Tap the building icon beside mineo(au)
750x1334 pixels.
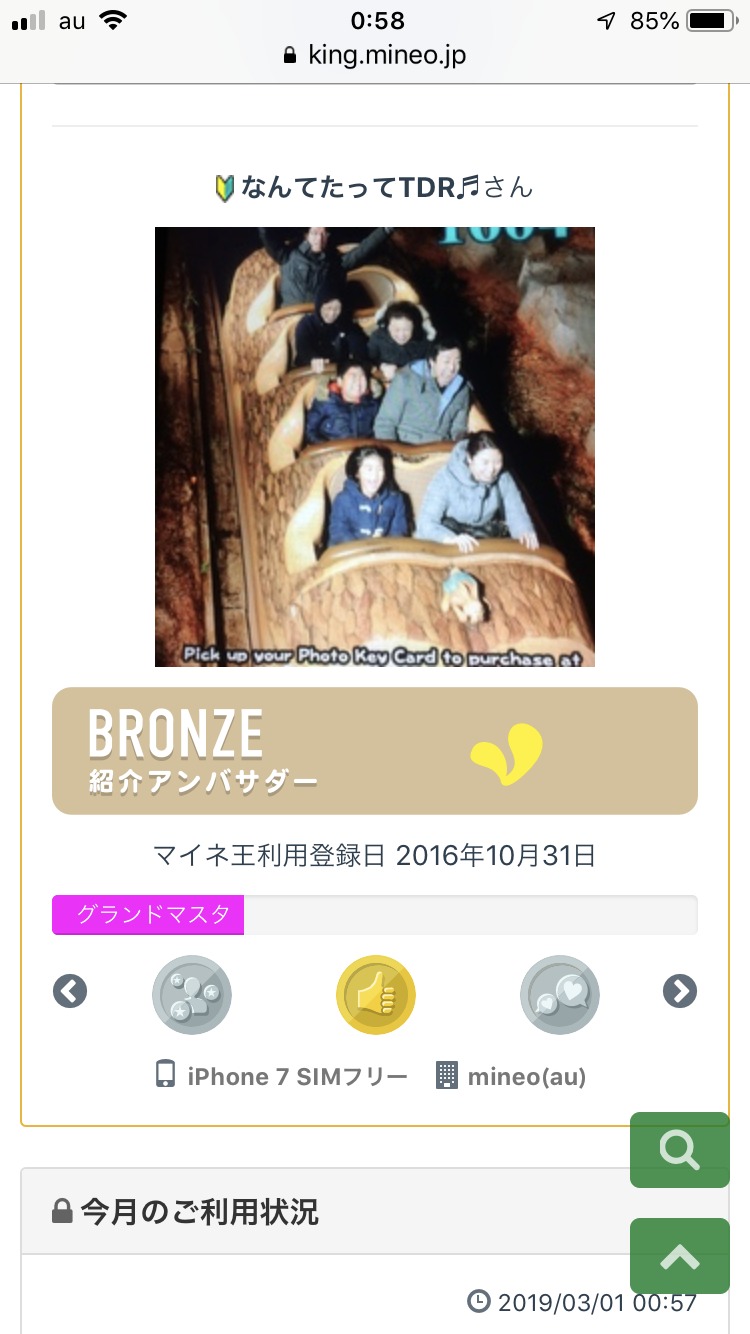pyautogui.click(x=447, y=1076)
